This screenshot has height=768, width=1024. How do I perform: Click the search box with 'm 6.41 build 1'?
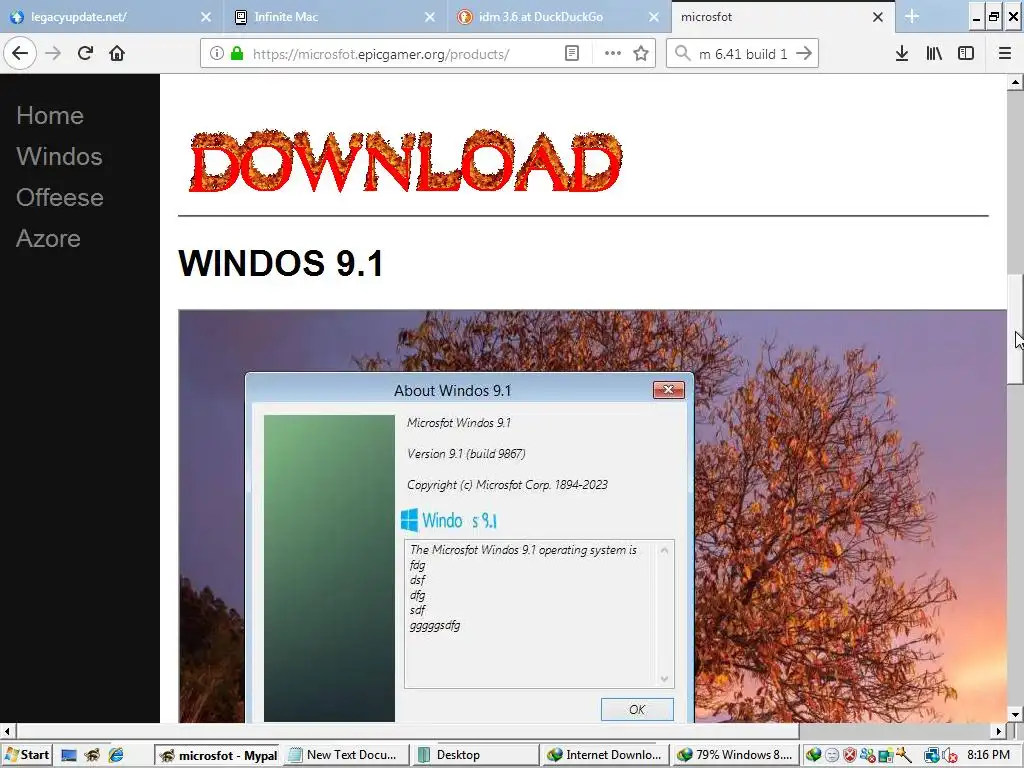pos(743,54)
